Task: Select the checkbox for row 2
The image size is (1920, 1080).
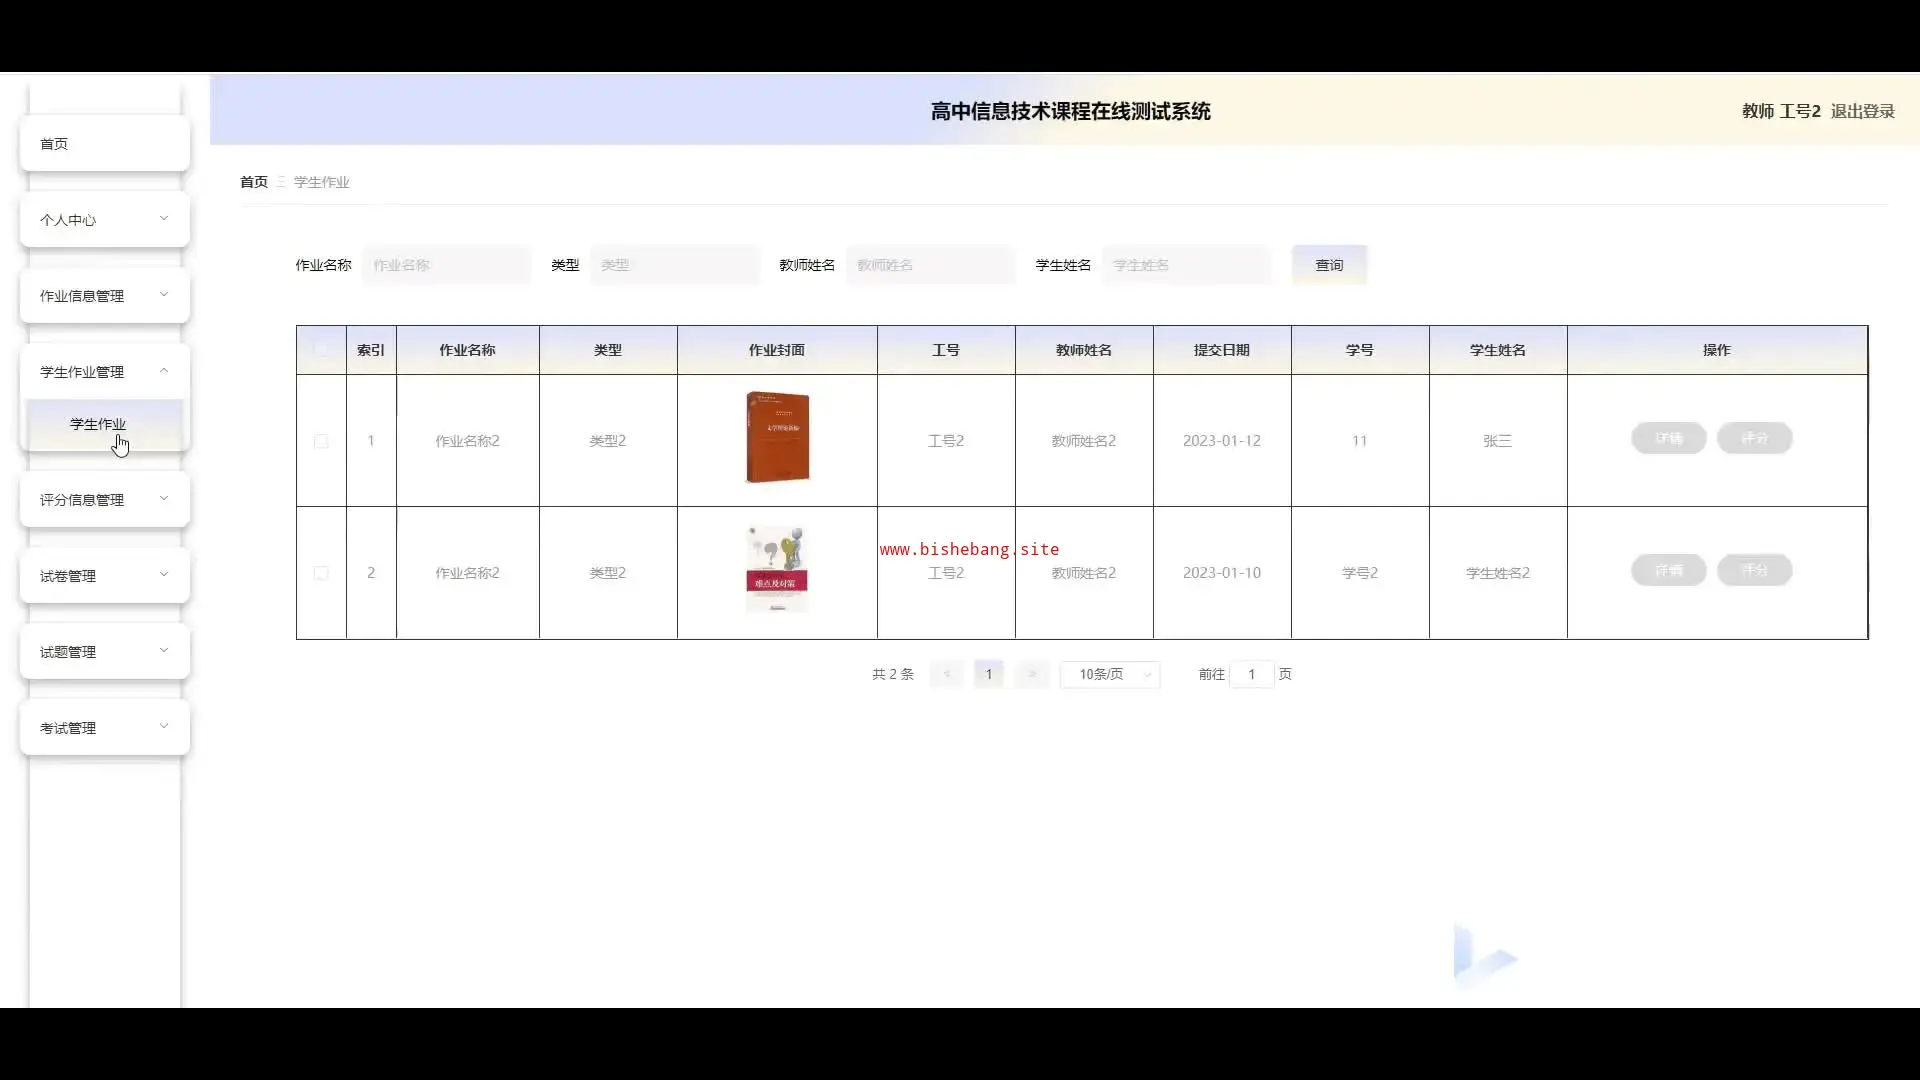Action: tap(321, 573)
